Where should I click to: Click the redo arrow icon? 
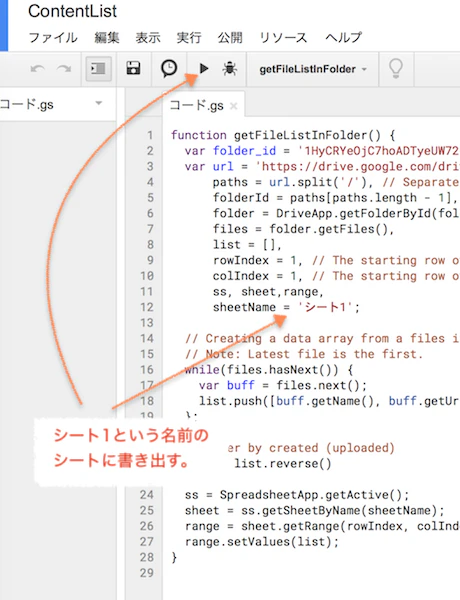point(64,69)
